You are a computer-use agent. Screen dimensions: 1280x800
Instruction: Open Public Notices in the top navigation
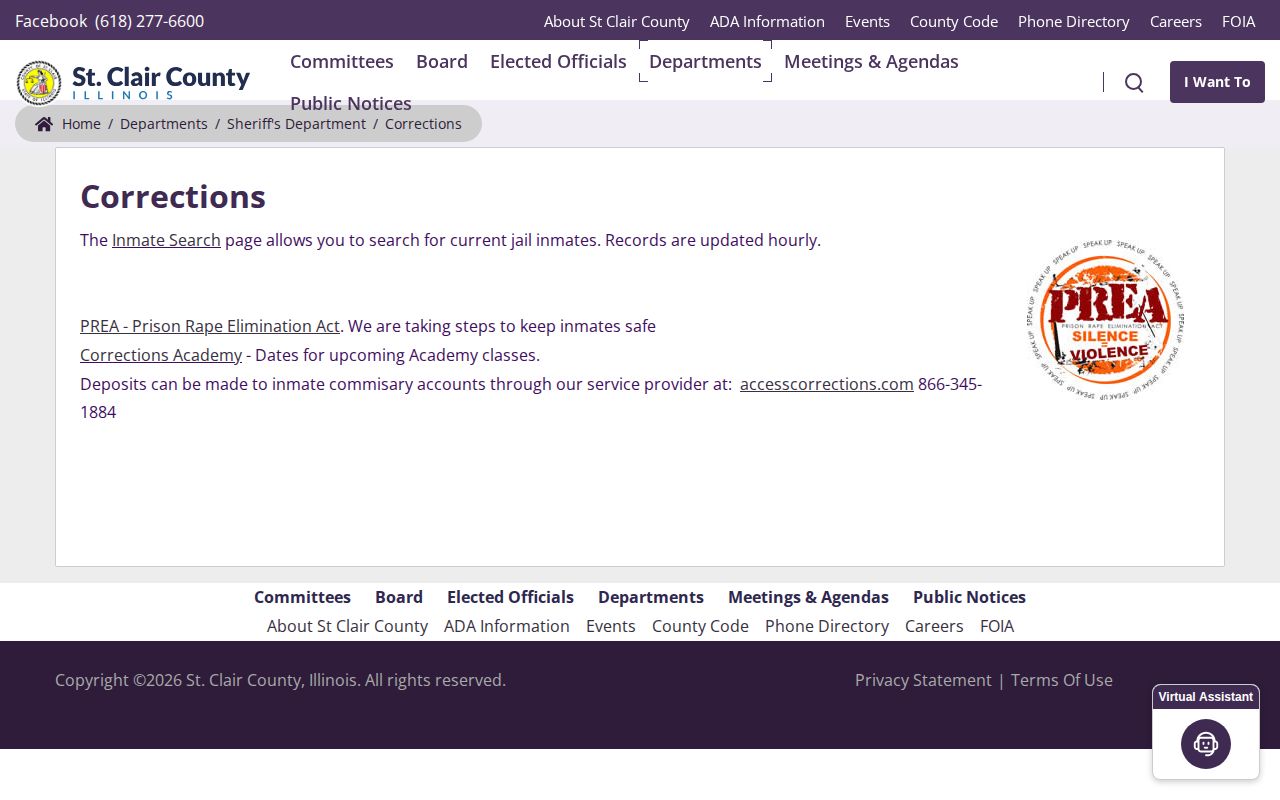coord(351,103)
